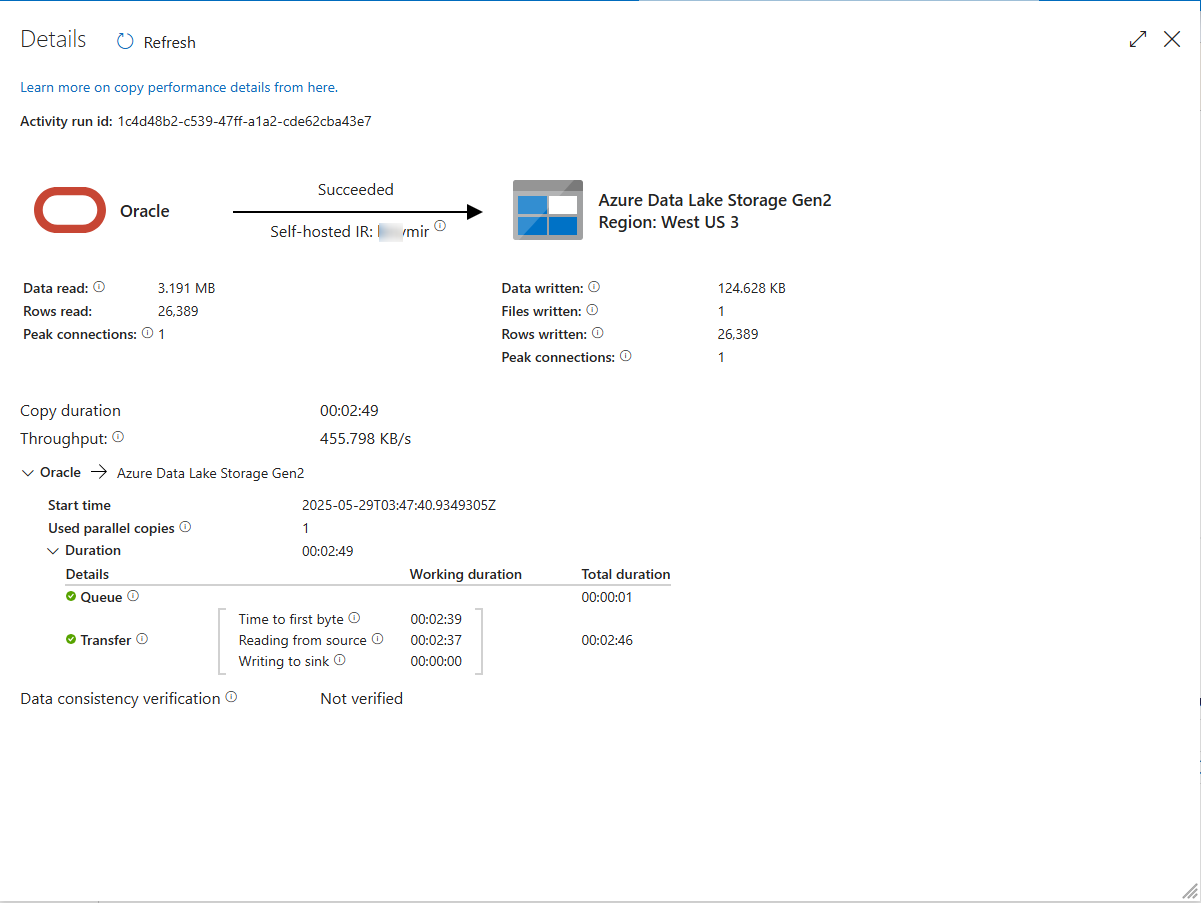Click the Time to first byte info icon
This screenshot has height=903, width=1201.
[354, 618]
